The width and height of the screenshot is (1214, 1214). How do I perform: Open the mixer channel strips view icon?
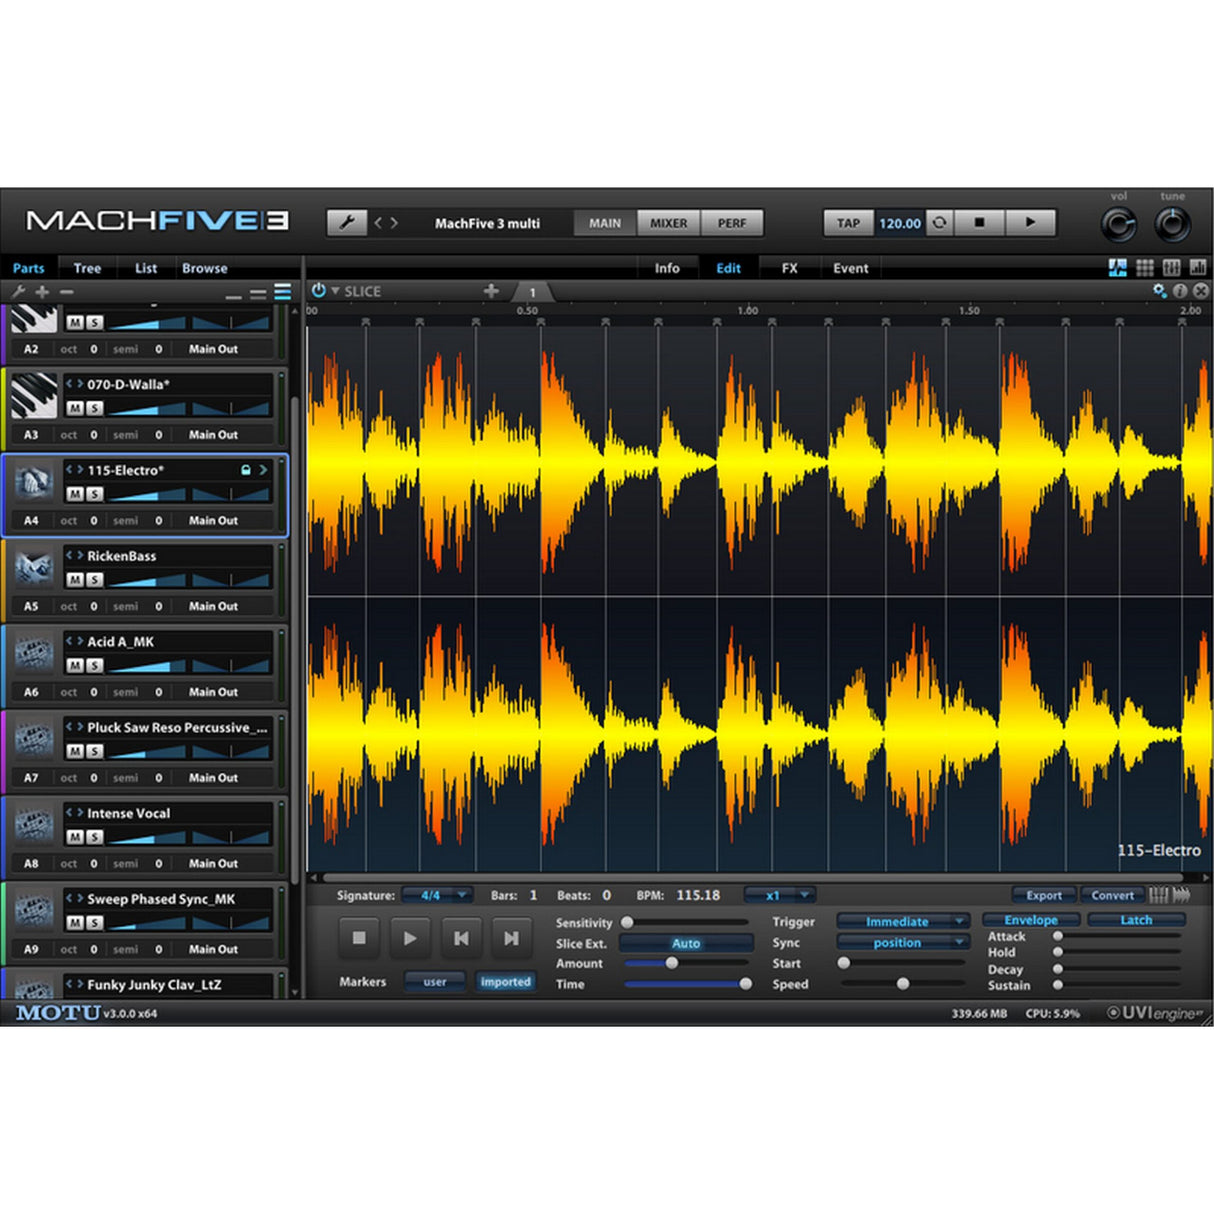coord(1170,266)
